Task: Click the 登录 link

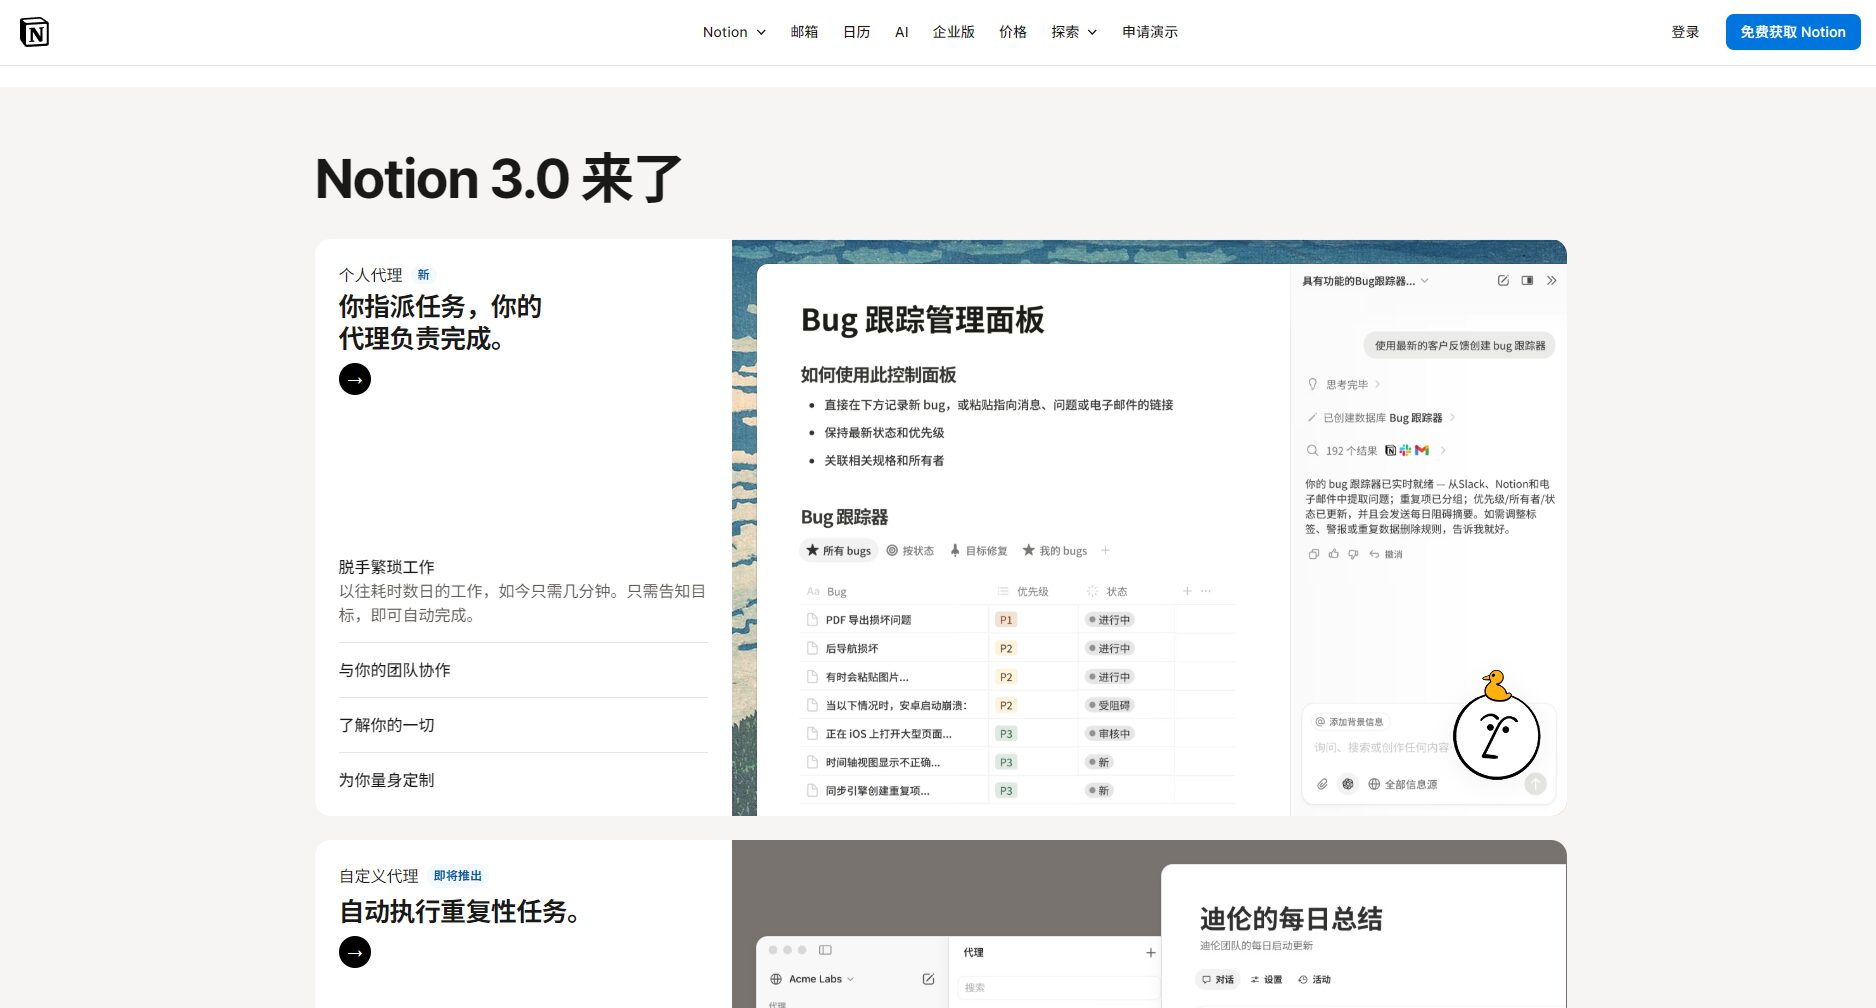Action: (1685, 32)
